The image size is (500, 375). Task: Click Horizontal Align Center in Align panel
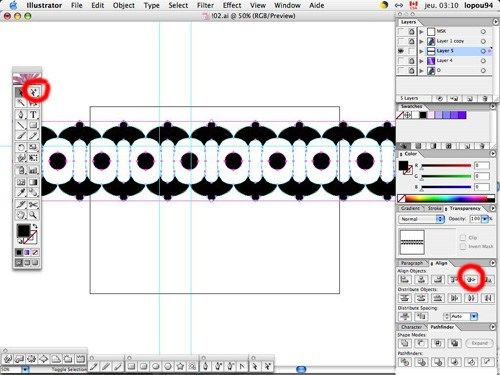pyautogui.click(x=421, y=280)
